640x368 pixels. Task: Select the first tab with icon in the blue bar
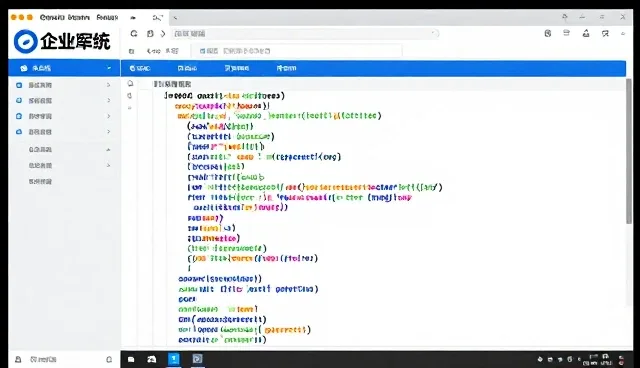140,68
